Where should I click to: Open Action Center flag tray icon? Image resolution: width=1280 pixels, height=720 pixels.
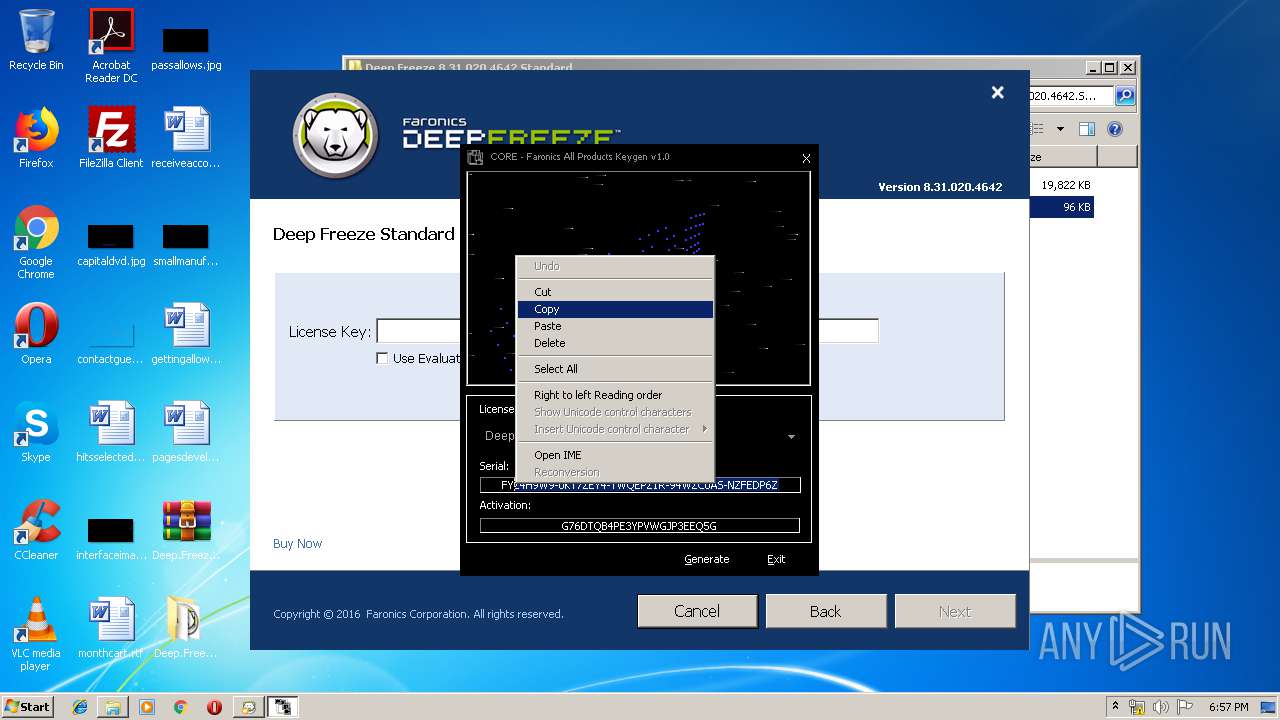1185,707
